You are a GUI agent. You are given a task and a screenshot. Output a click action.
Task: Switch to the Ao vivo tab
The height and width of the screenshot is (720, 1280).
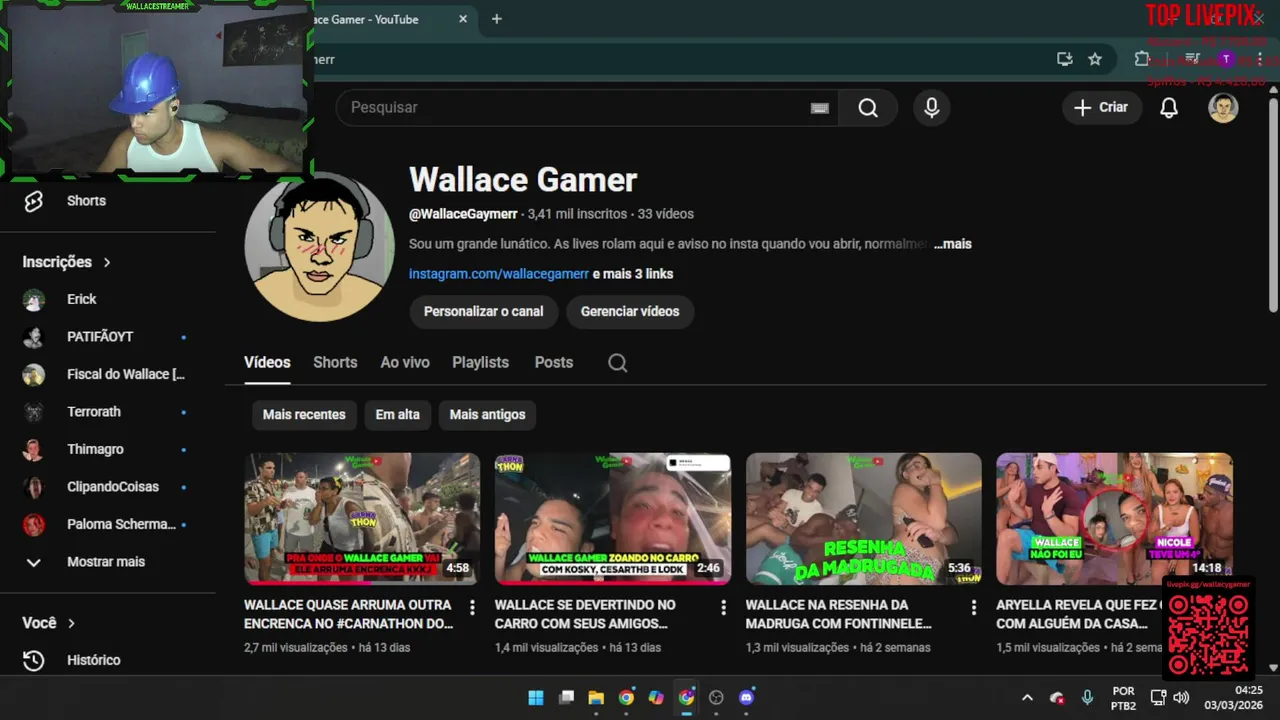[x=405, y=363]
